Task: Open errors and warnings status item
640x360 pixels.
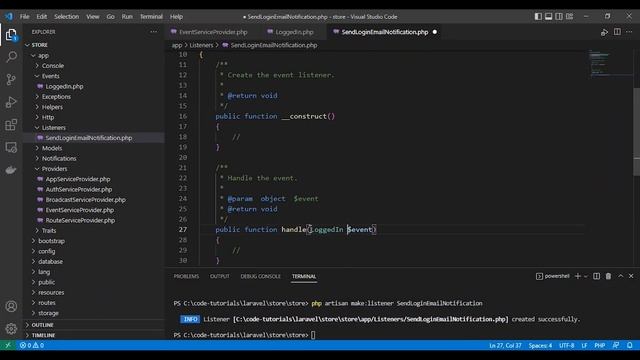Action: 32,345
